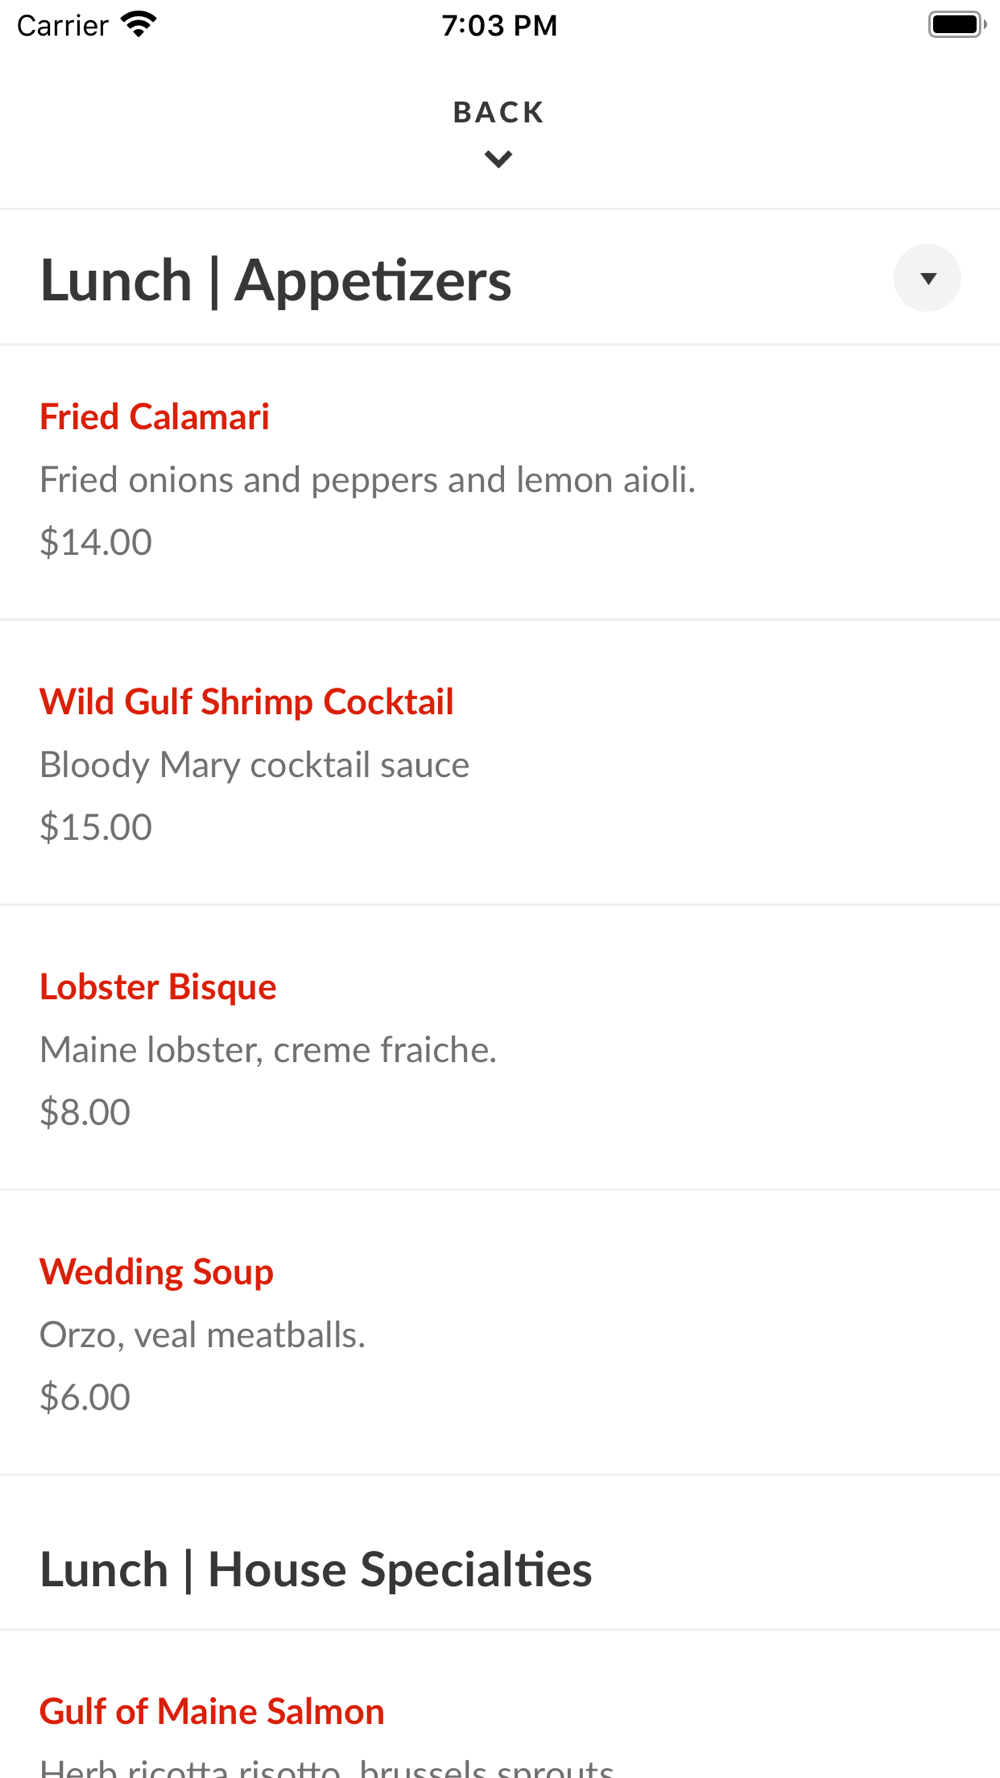
Task: Tap the 7:03 PM status bar clock
Action: click(x=499, y=25)
